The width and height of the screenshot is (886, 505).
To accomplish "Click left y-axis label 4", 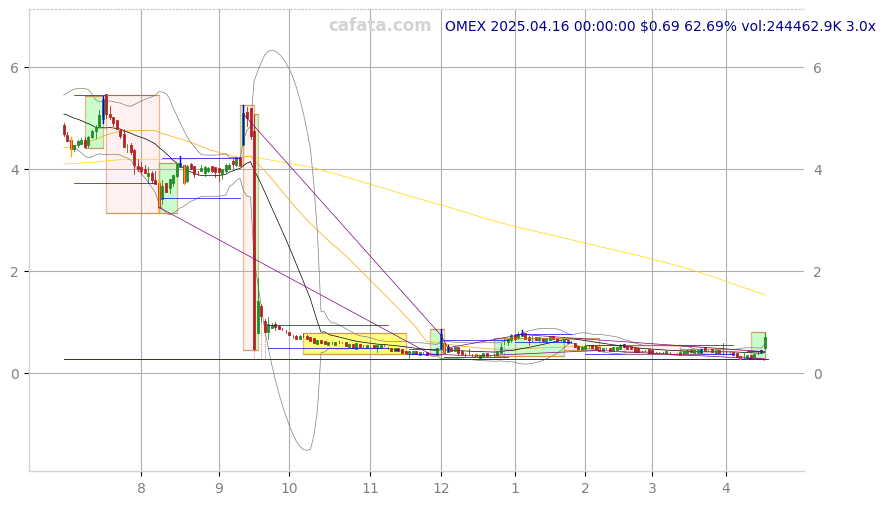I will (x=15, y=170).
